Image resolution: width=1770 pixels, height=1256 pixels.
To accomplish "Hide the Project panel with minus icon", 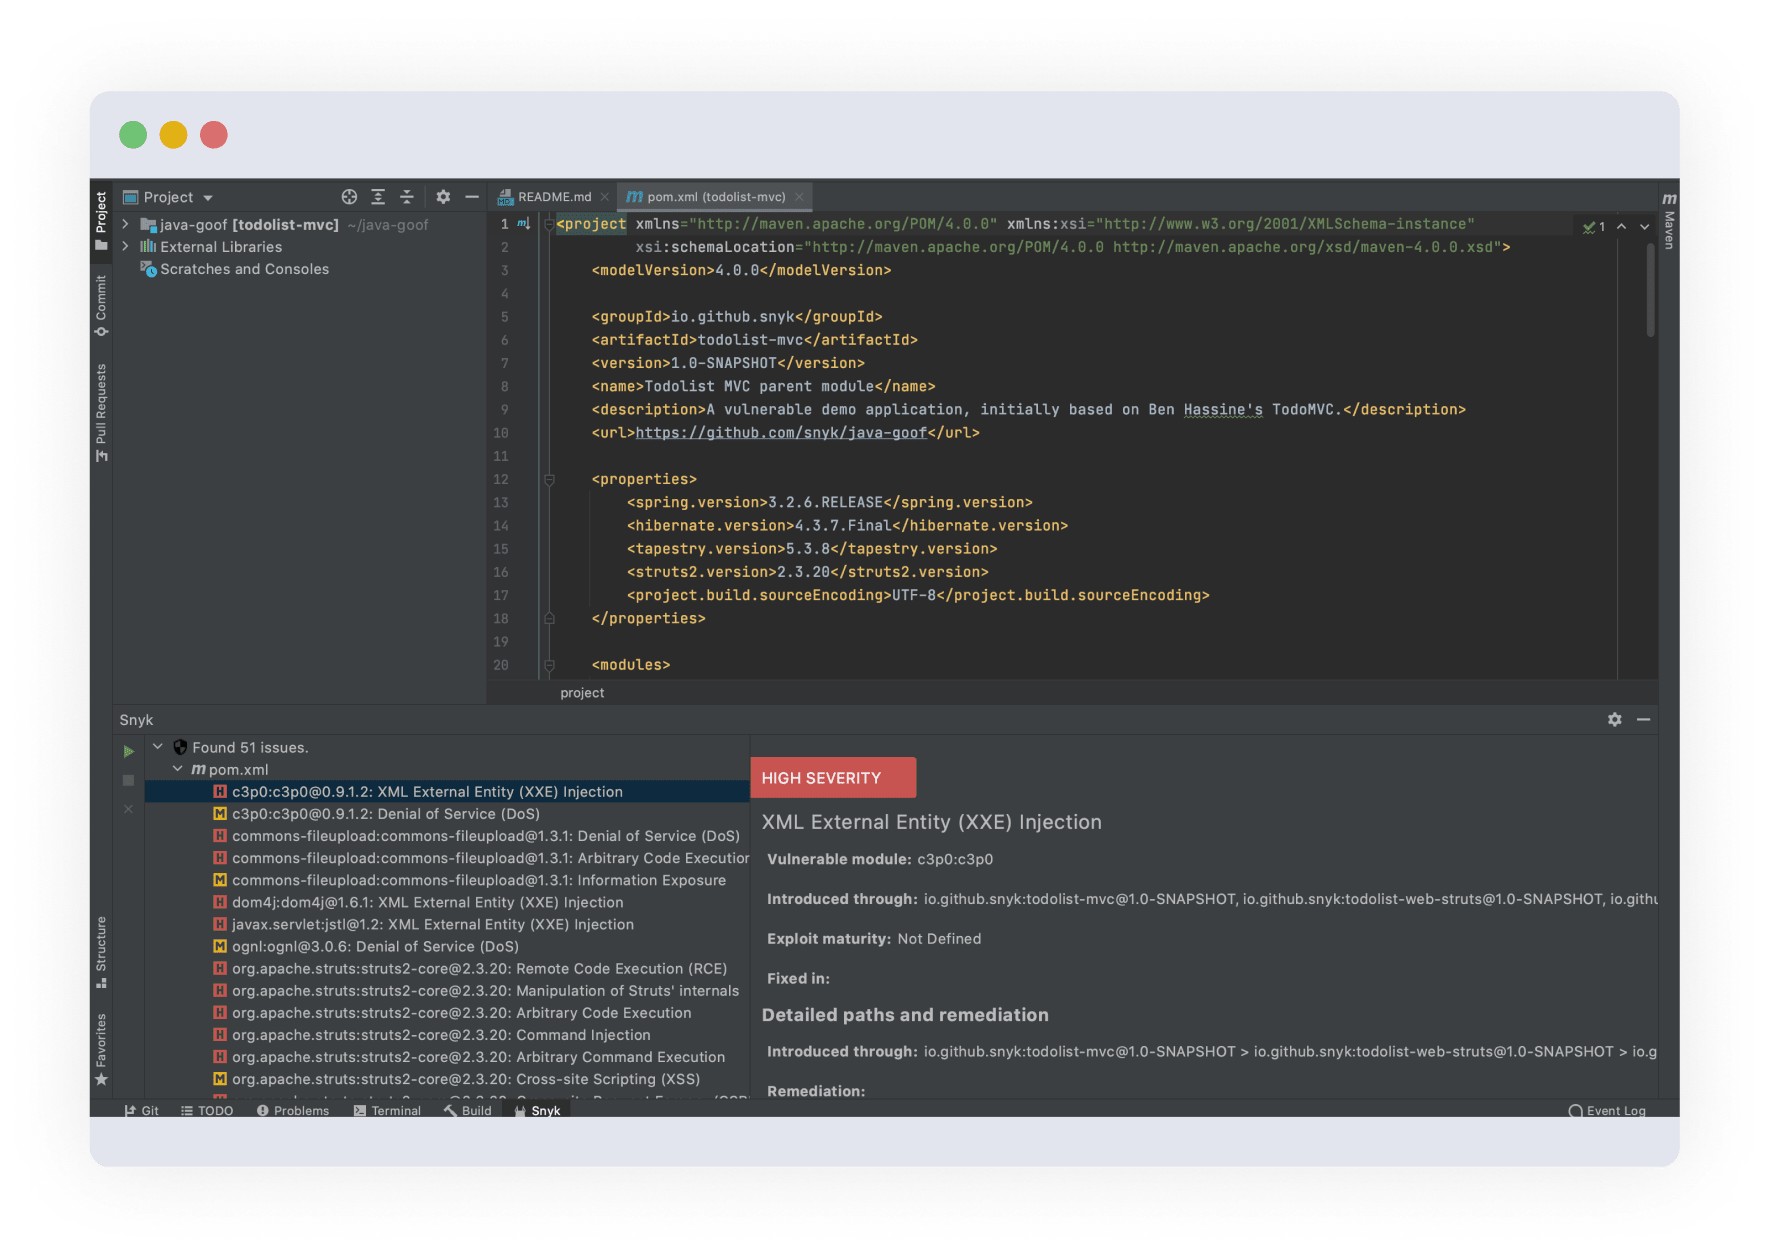I will click(x=472, y=197).
